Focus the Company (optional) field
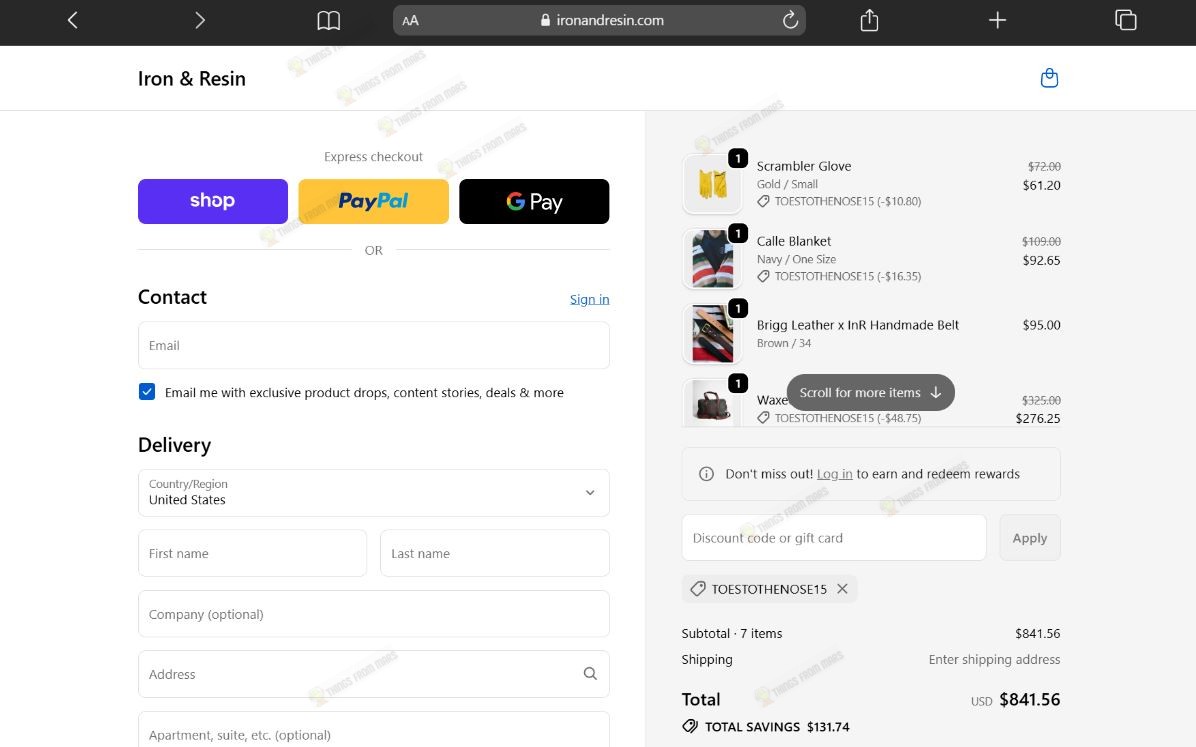 point(374,613)
